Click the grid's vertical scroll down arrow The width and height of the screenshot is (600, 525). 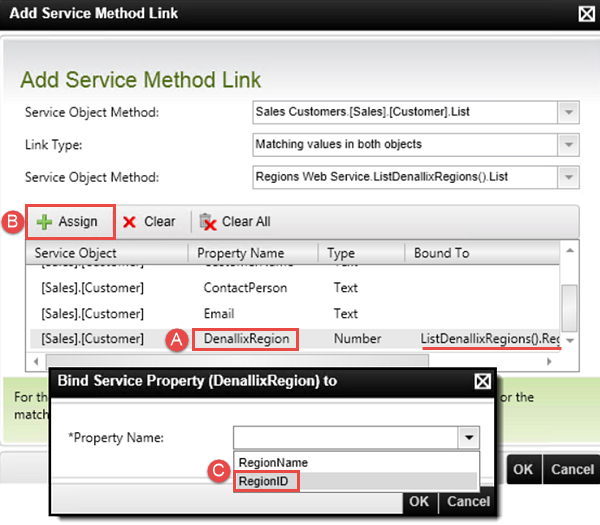570,341
